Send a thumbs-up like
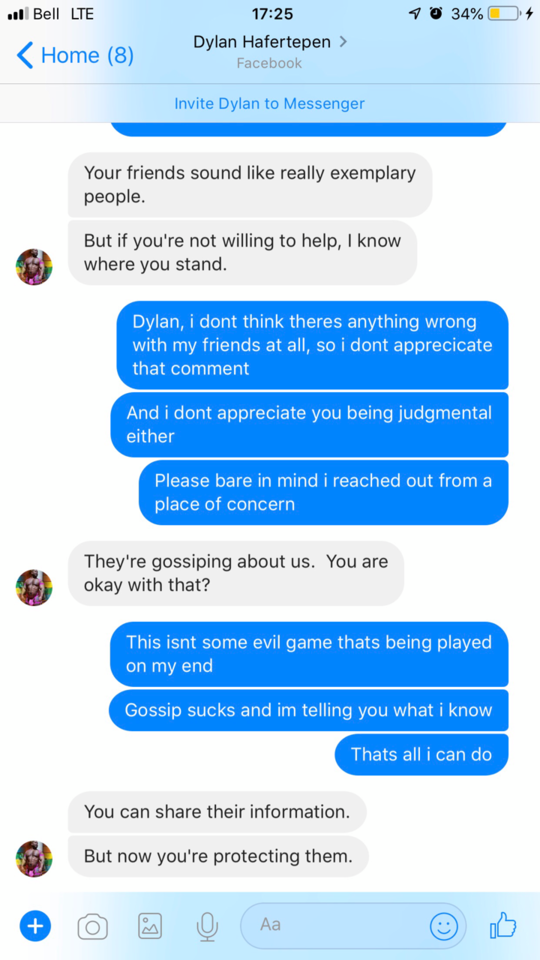Viewport: 540px width, 960px height. 503,926
